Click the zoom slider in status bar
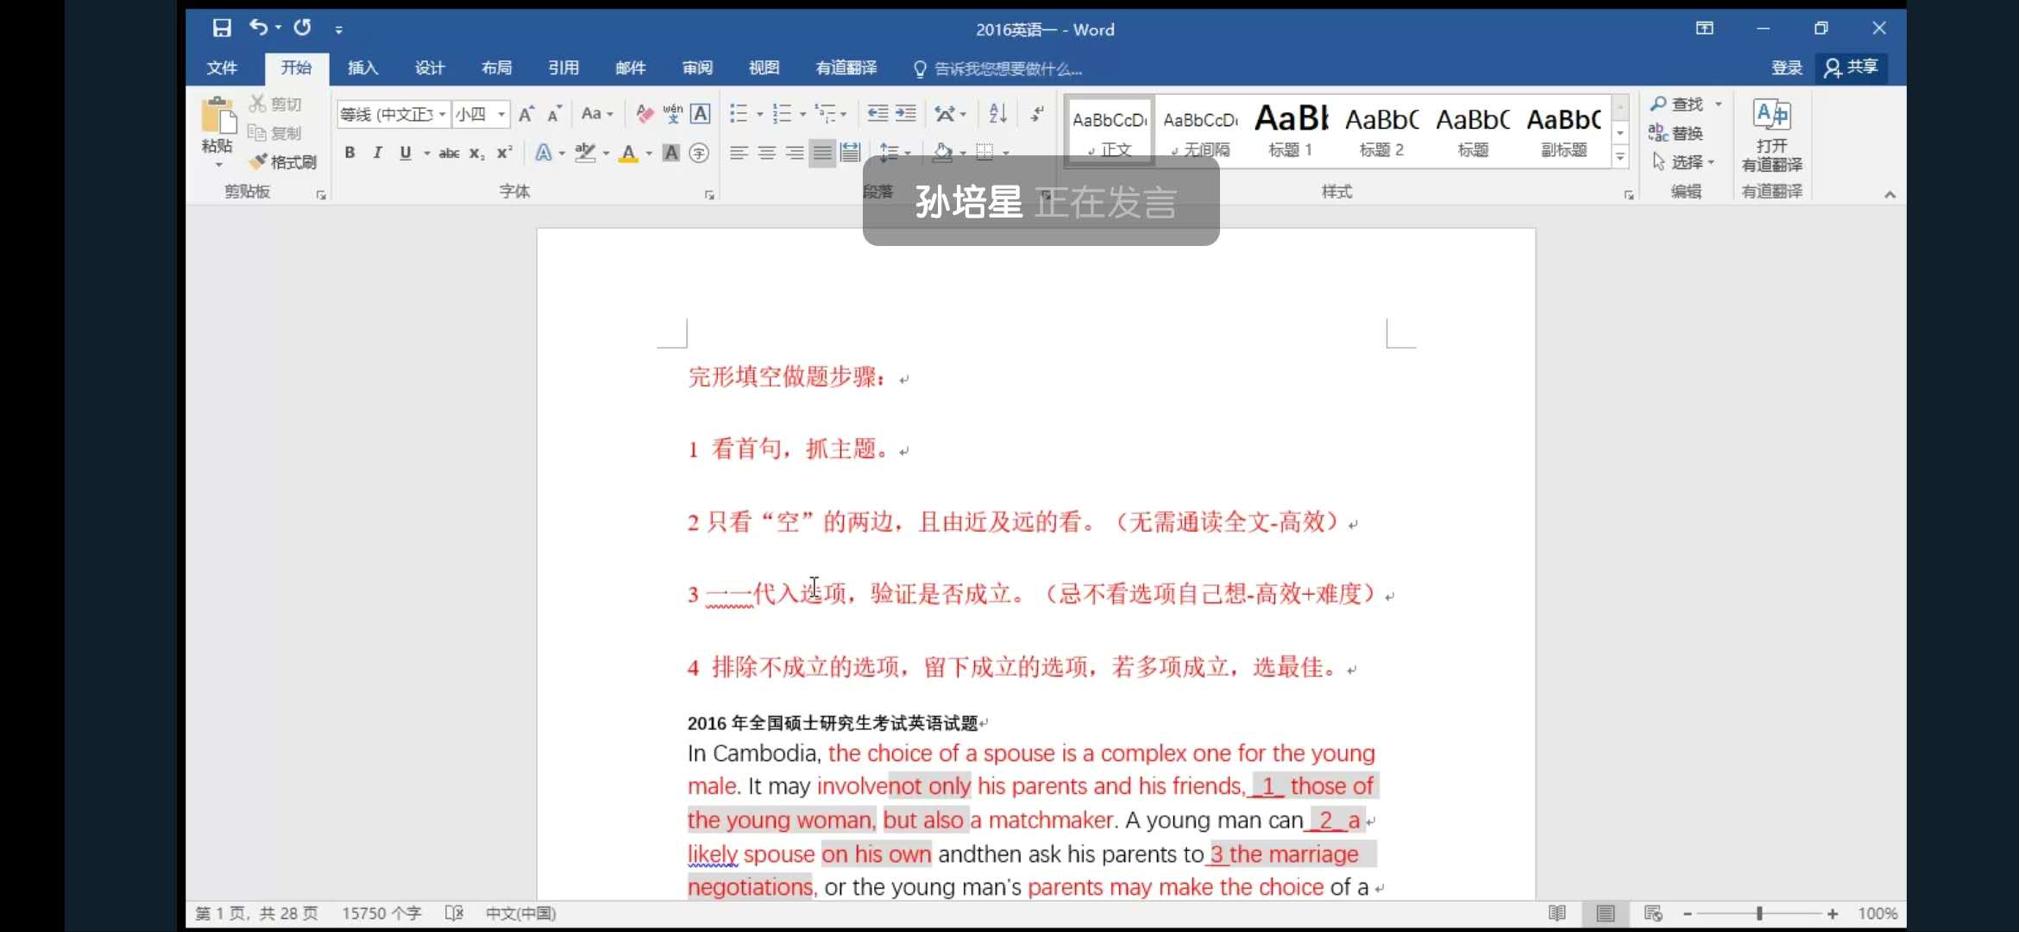2019x932 pixels. tap(1759, 913)
